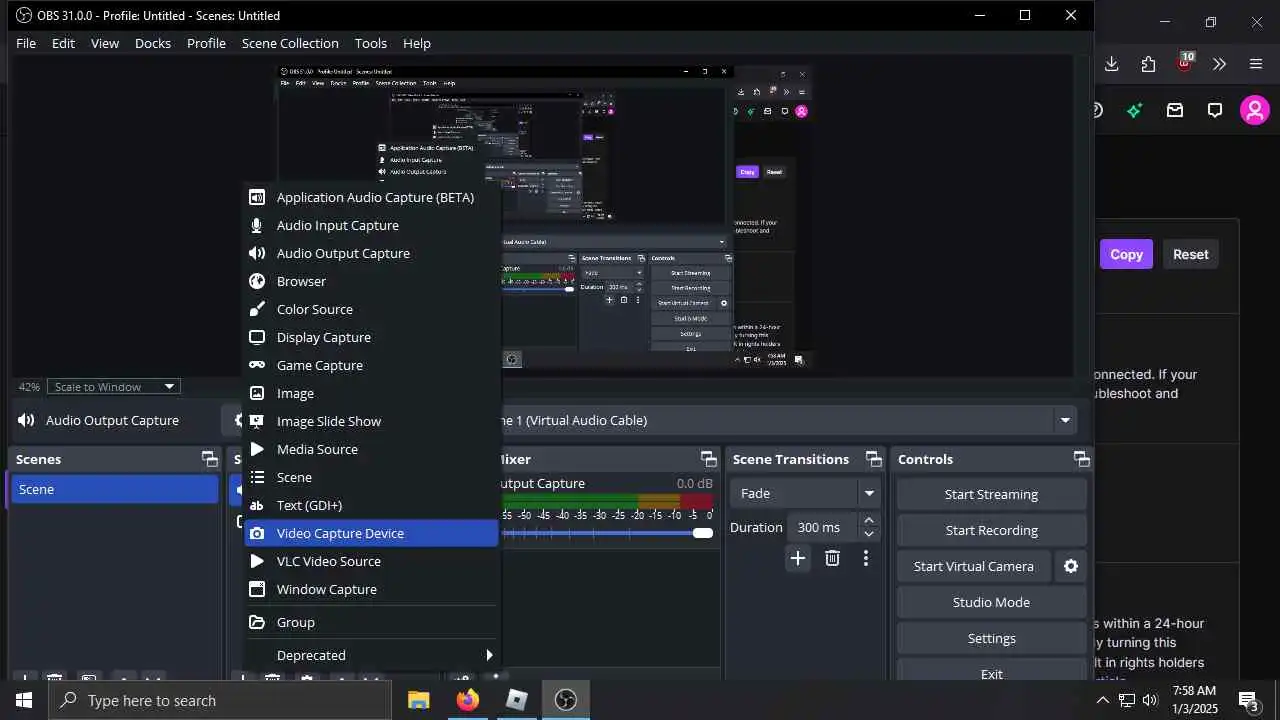Image resolution: width=1280 pixels, height=720 pixels.
Task: Enable Studio Mode
Action: 991,602
